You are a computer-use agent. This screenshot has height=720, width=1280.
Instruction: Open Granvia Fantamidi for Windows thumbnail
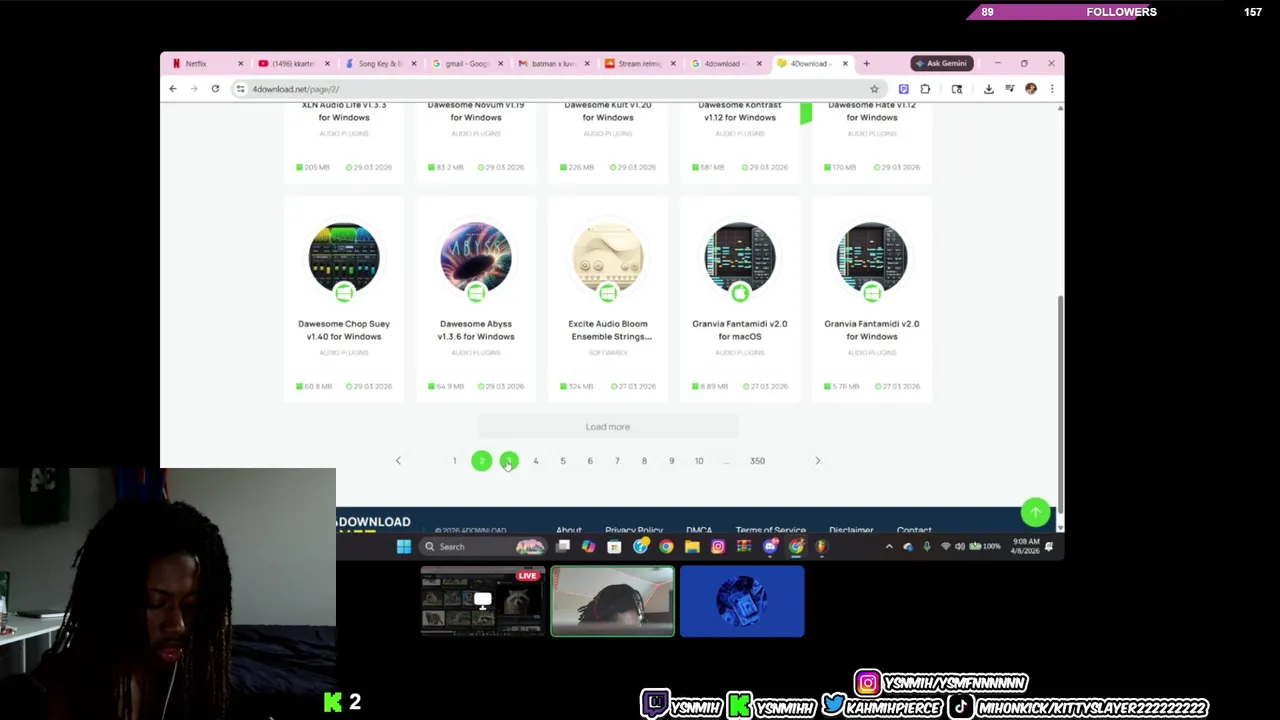[872, 258]
